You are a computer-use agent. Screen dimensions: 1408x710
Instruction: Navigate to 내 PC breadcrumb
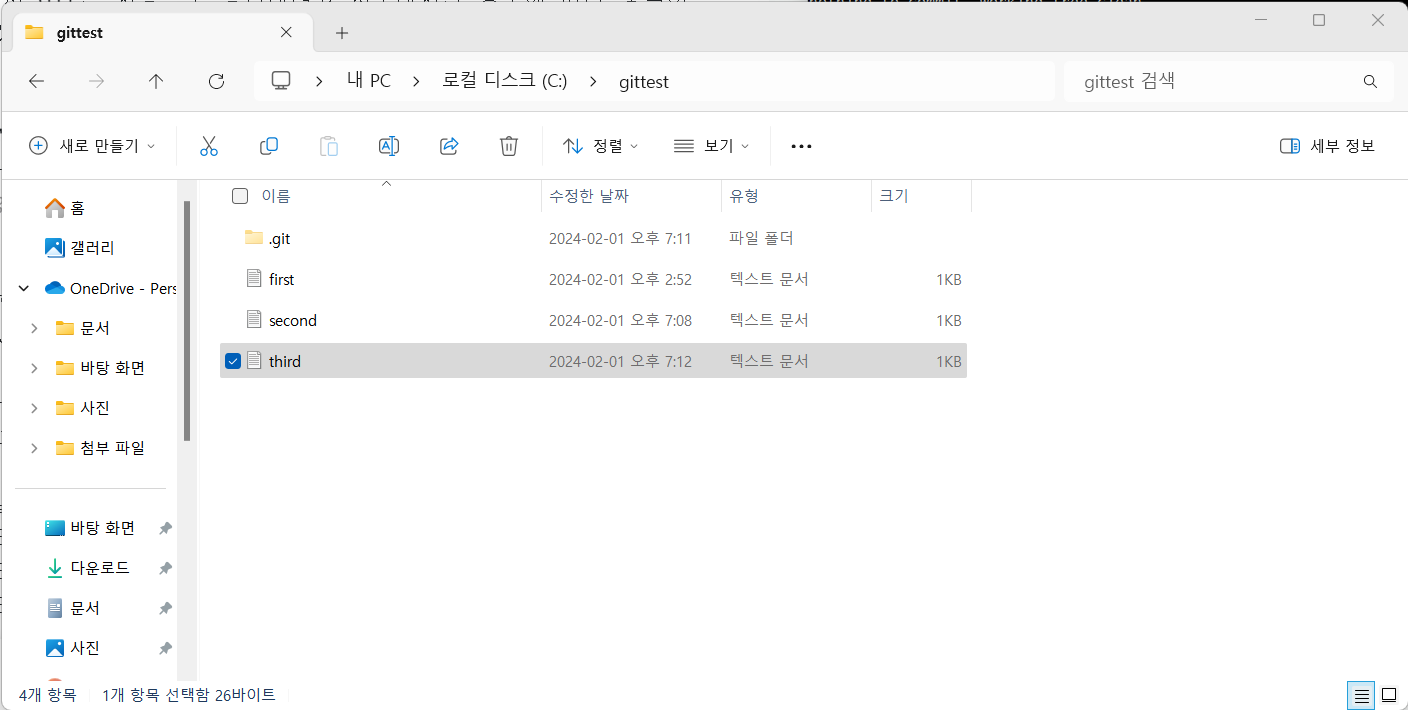369,82
